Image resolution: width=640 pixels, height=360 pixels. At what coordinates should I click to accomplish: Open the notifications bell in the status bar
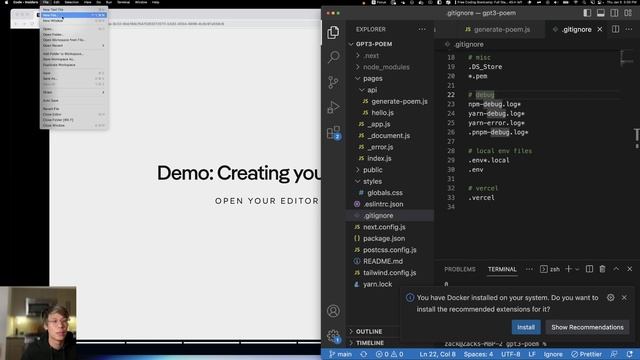[629, 354]
